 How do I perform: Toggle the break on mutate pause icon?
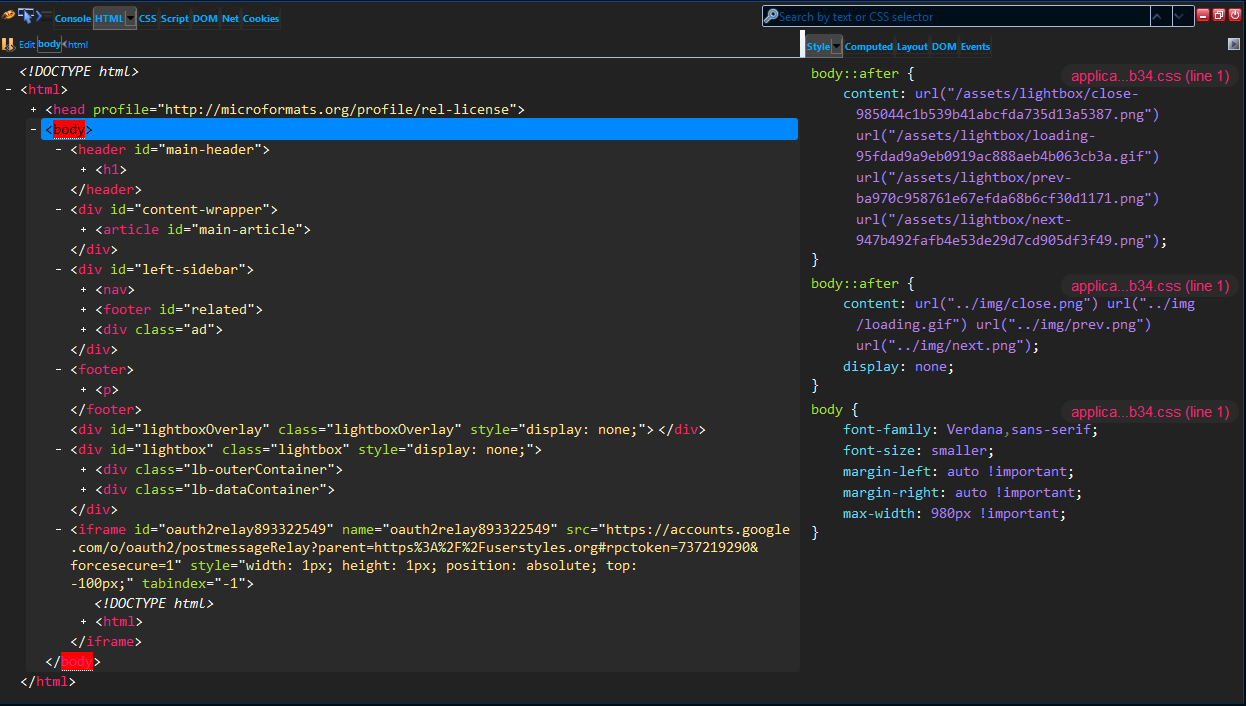click(x=8, y=44)
